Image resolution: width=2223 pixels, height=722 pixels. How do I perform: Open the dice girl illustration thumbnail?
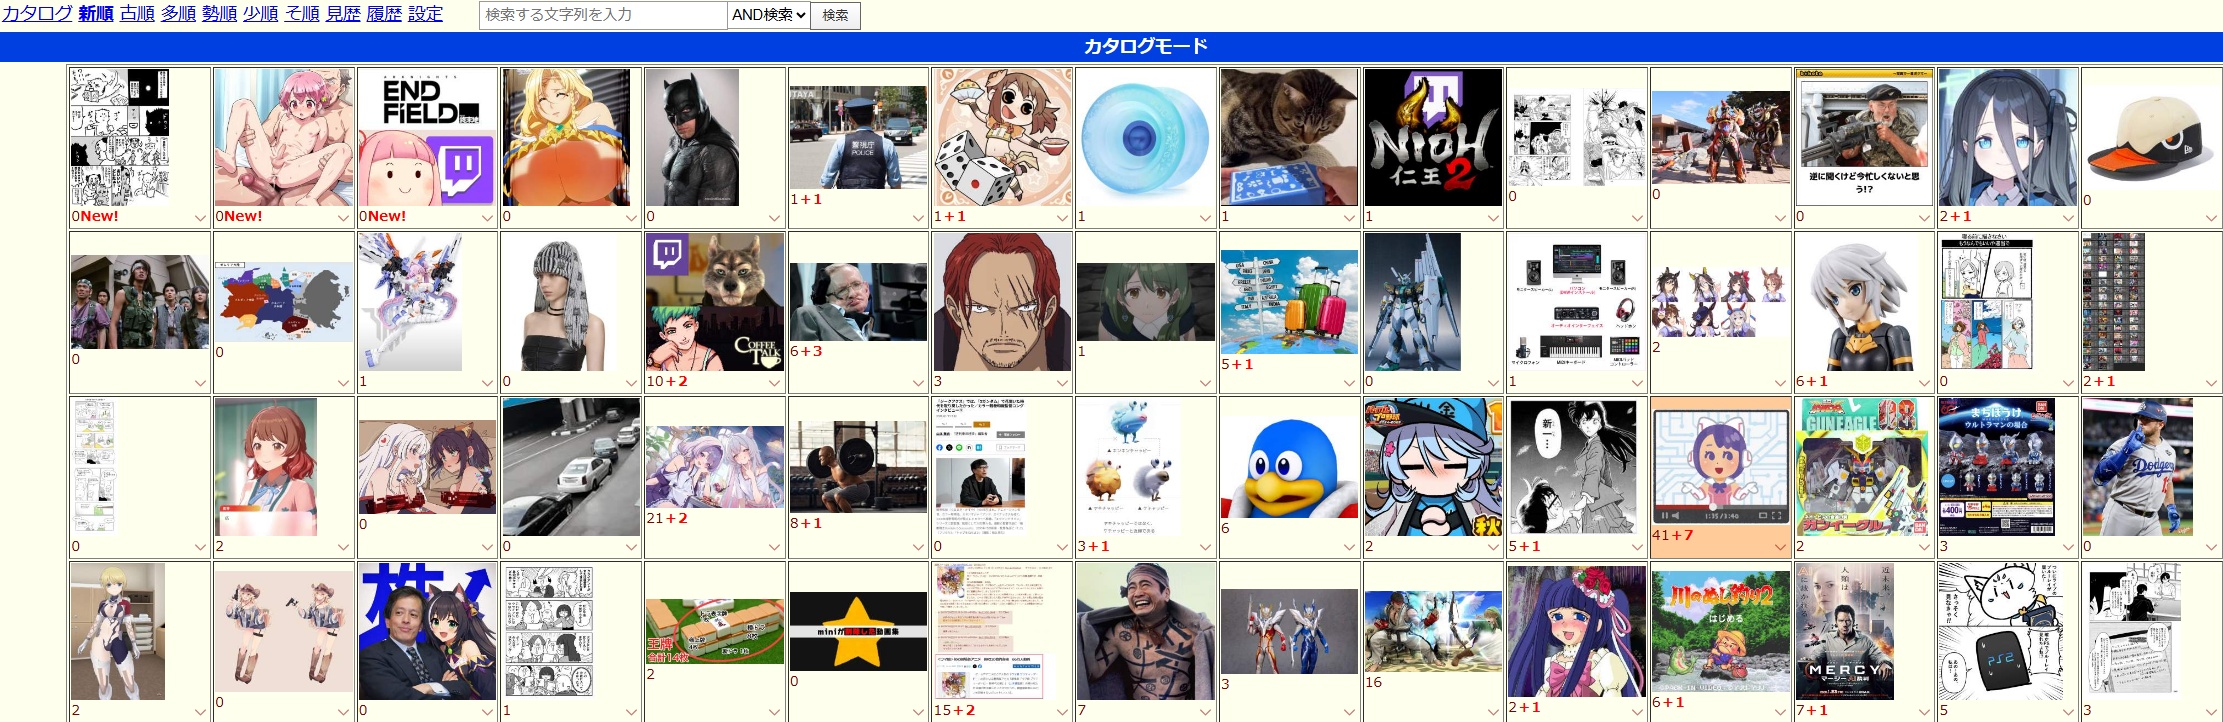1001,138
